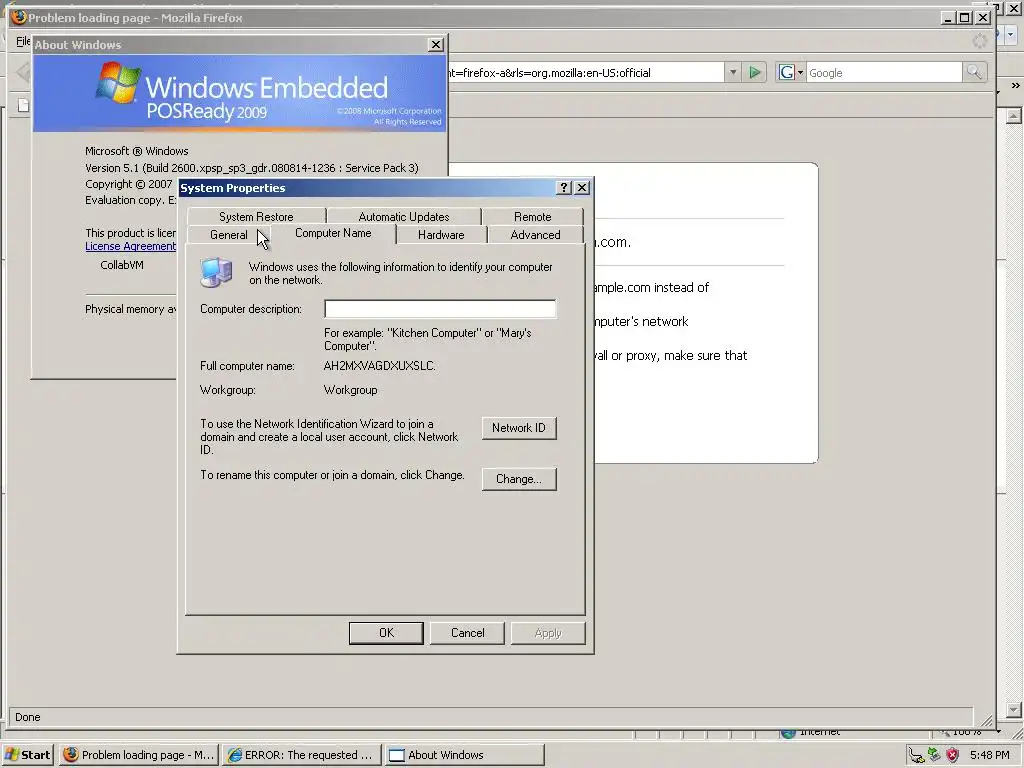Click the Firefox URL address field
The image size is (1024, 768).
[586, 72]
